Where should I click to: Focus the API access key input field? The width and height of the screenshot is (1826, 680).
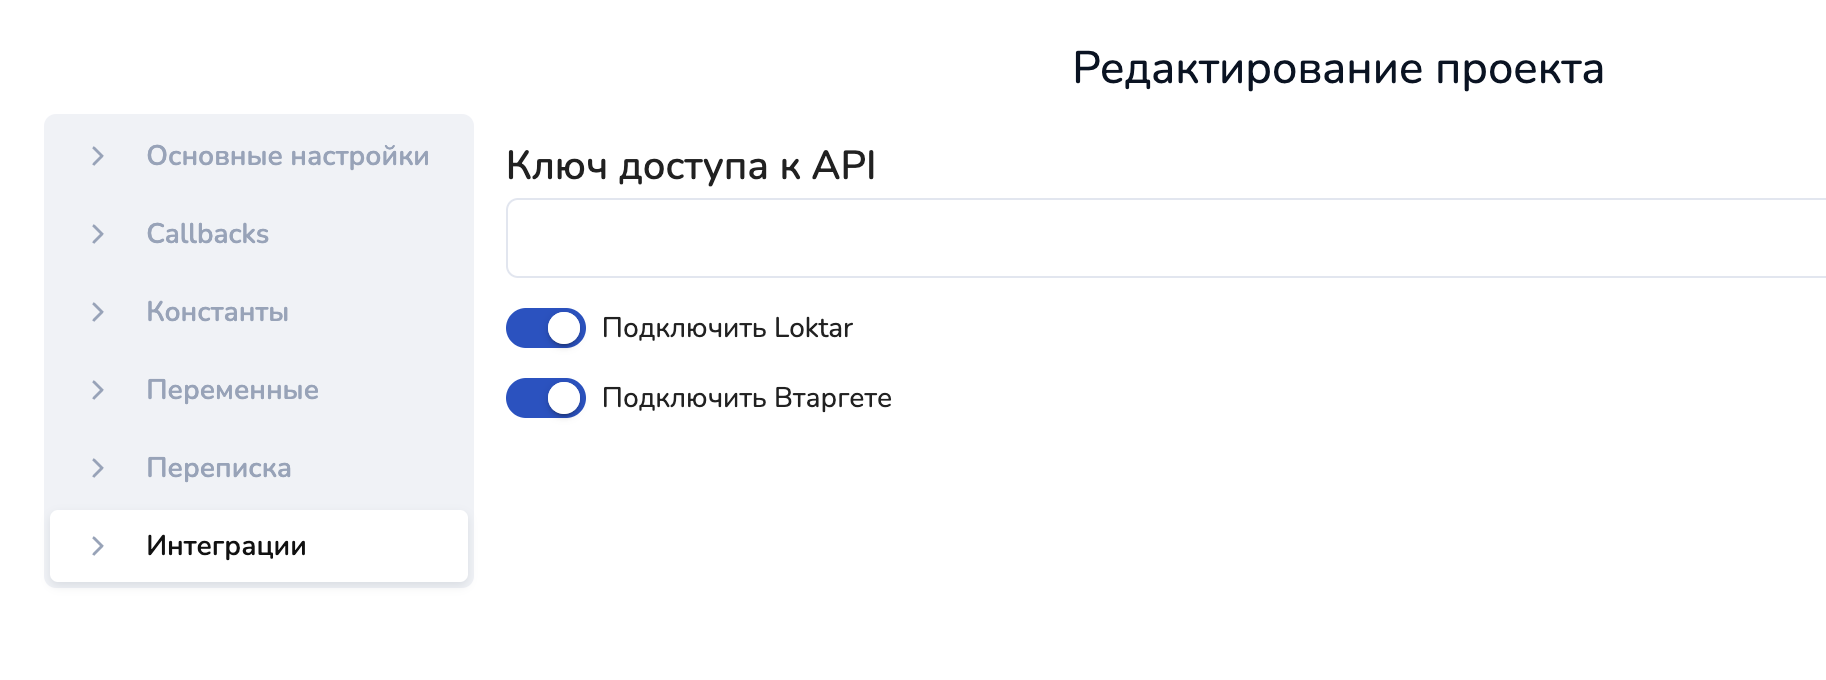coord(1160,238)
